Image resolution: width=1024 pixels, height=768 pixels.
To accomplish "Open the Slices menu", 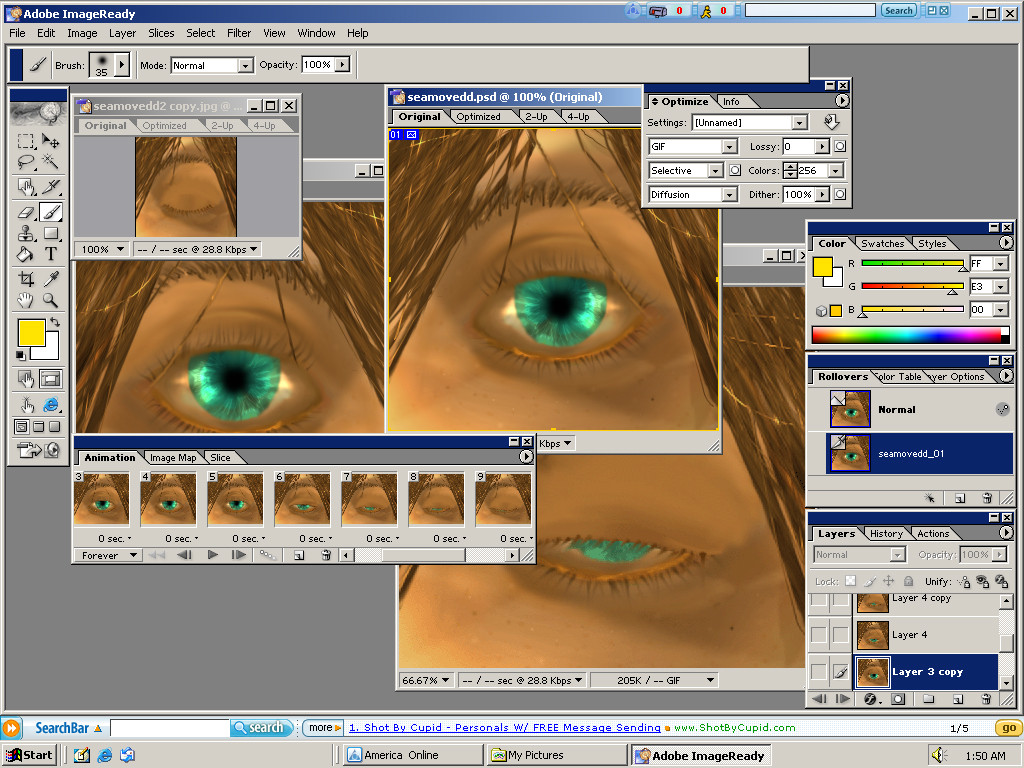I will click(x=161, y=33).
